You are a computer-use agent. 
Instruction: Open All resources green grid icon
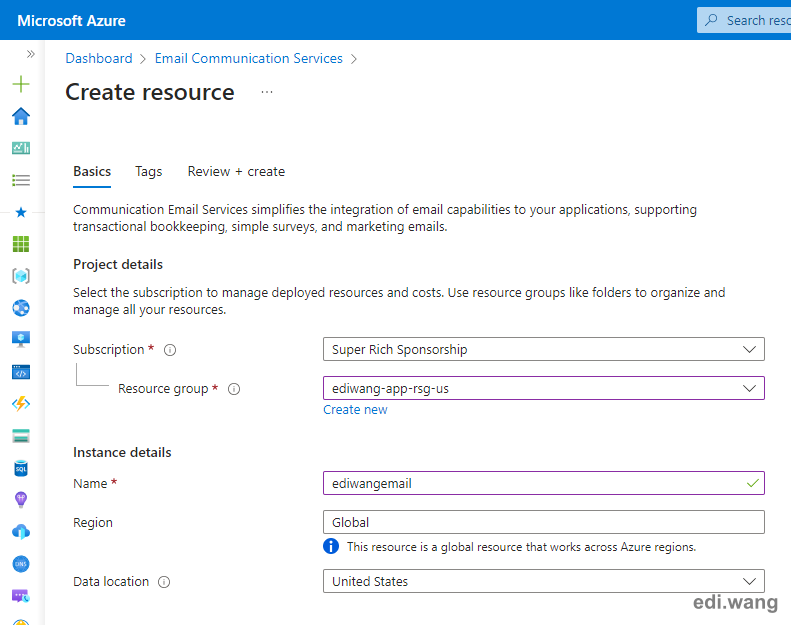click(21, 244)
